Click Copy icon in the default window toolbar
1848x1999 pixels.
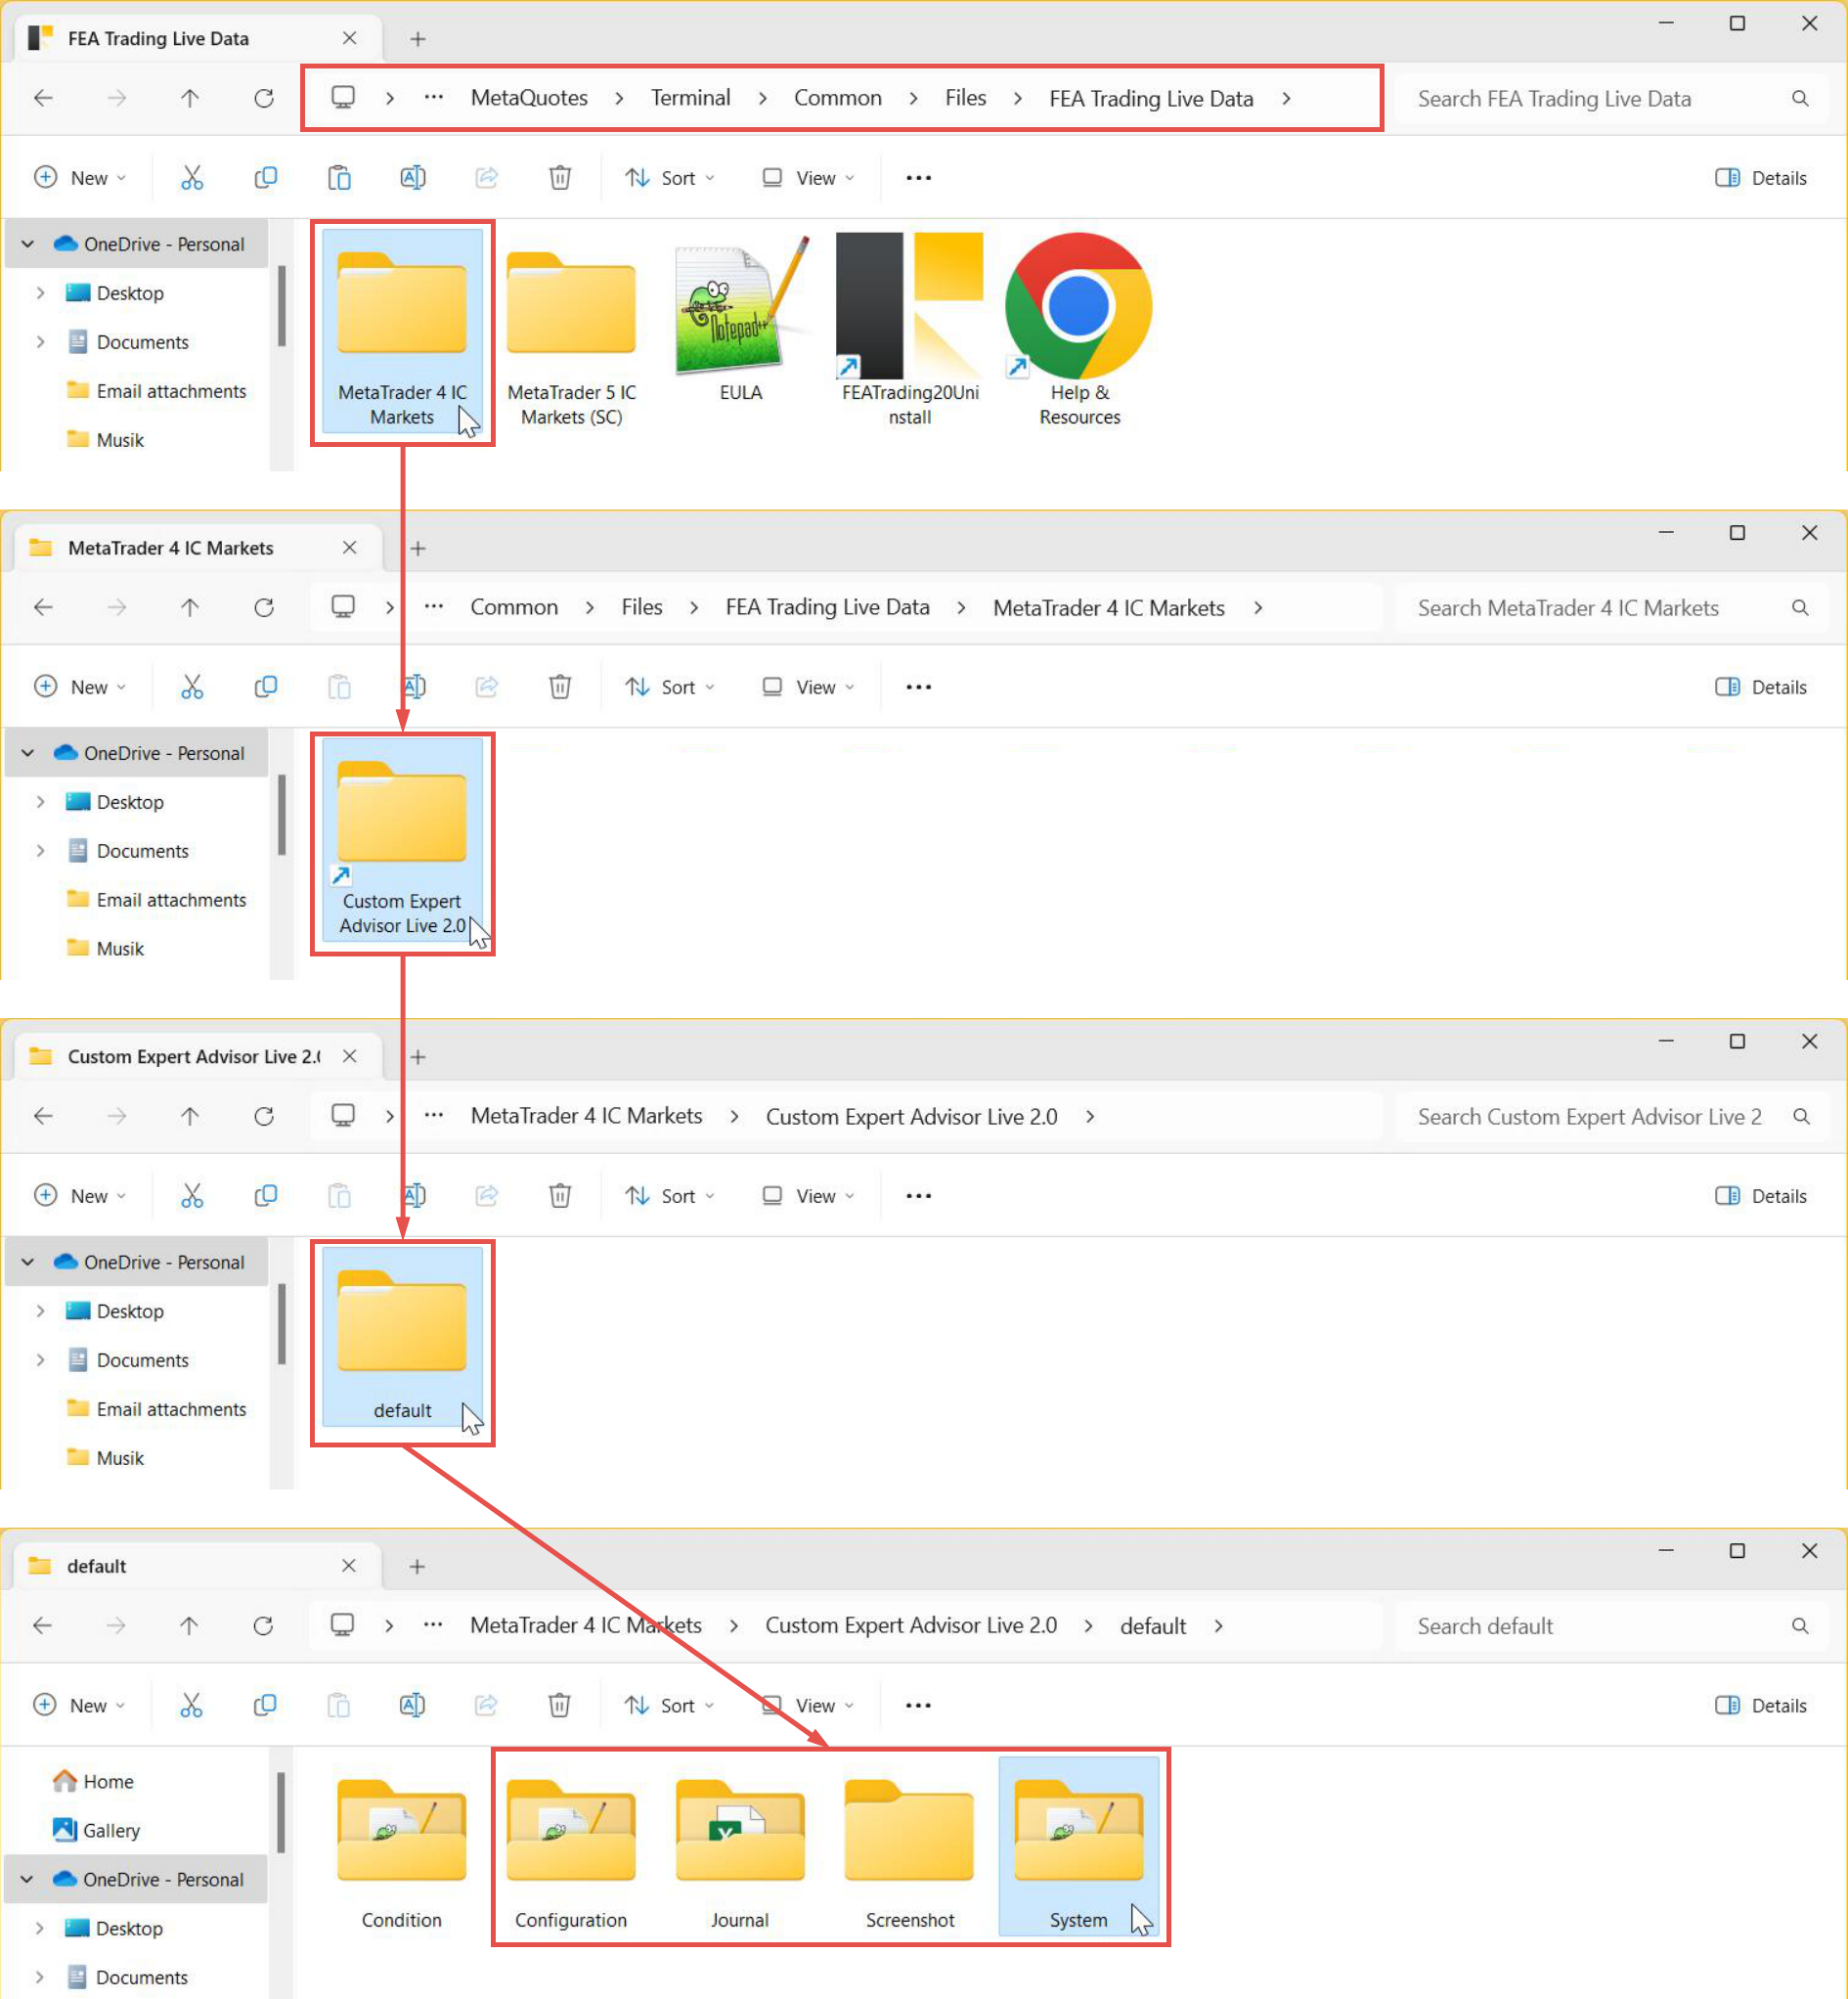[264, 1705]
